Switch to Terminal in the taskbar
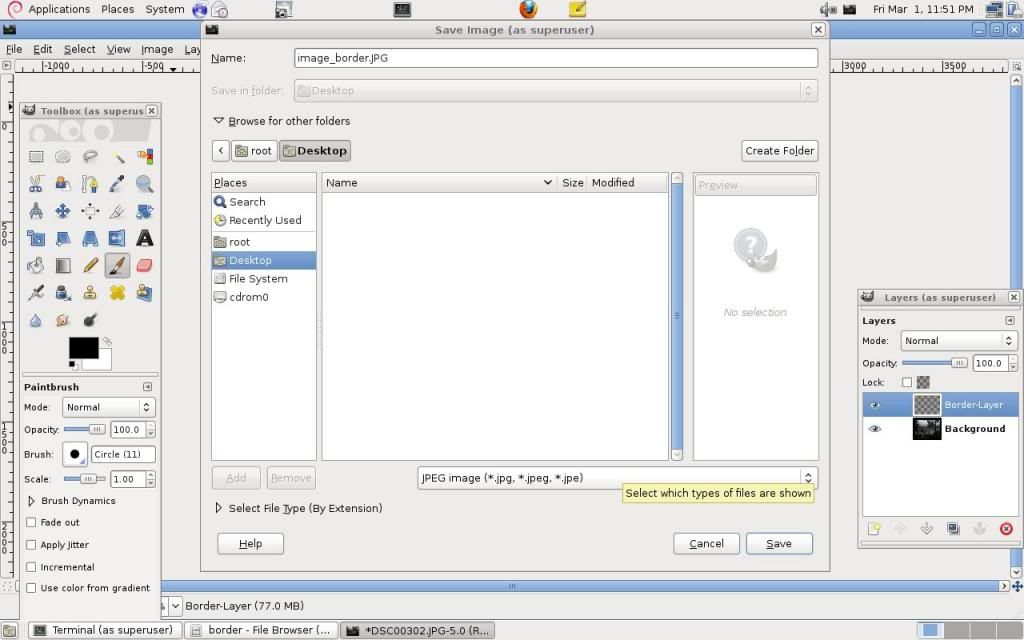 106,630
